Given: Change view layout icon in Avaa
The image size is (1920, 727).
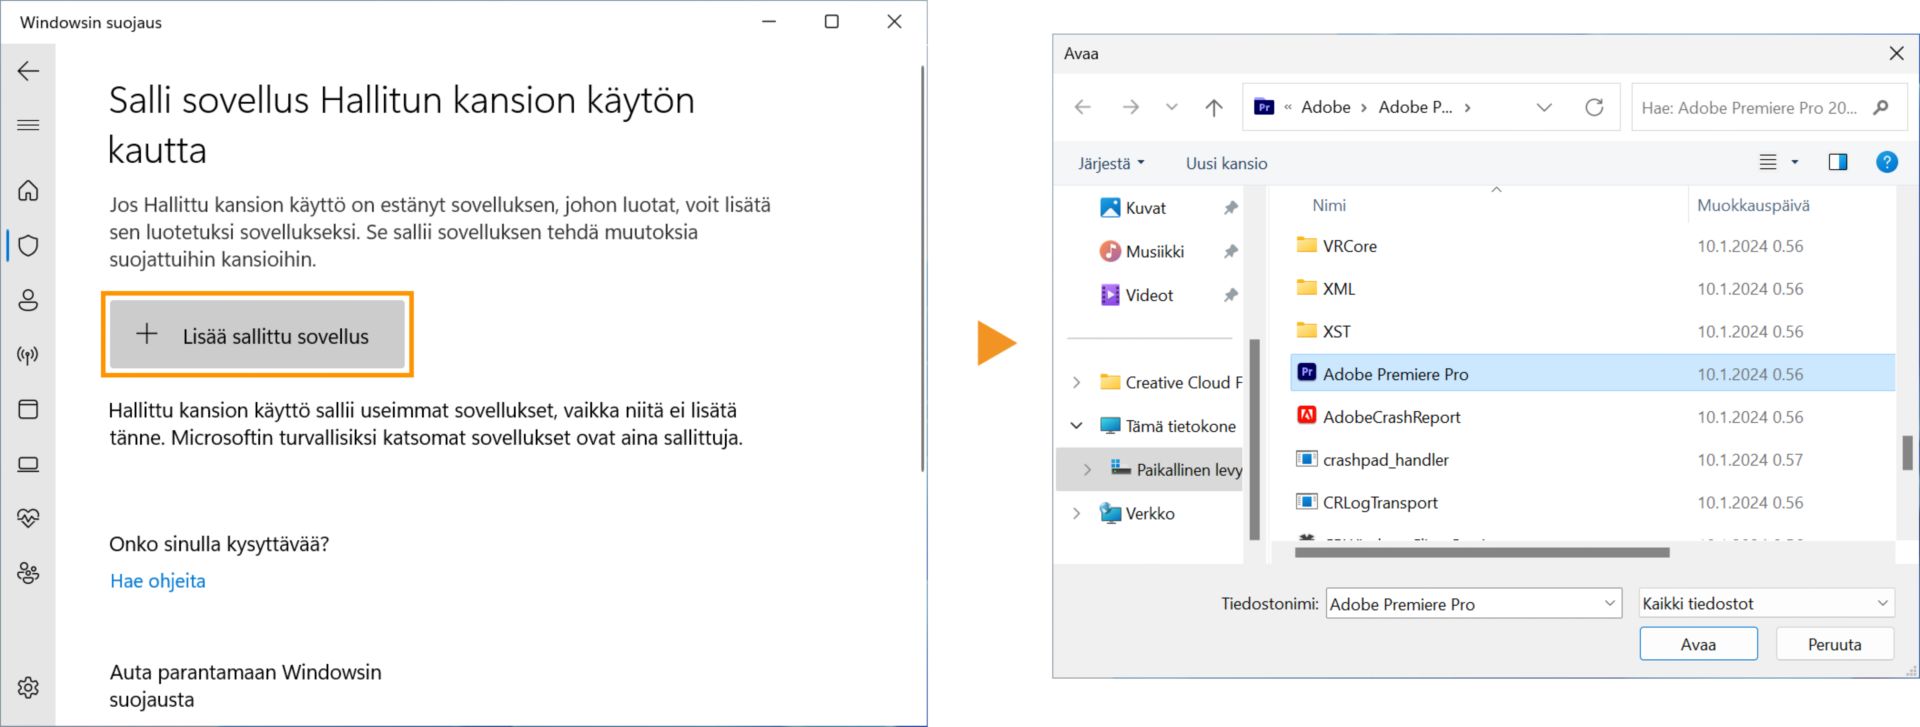Looking at the screenshot, I should coord(1768,162).
